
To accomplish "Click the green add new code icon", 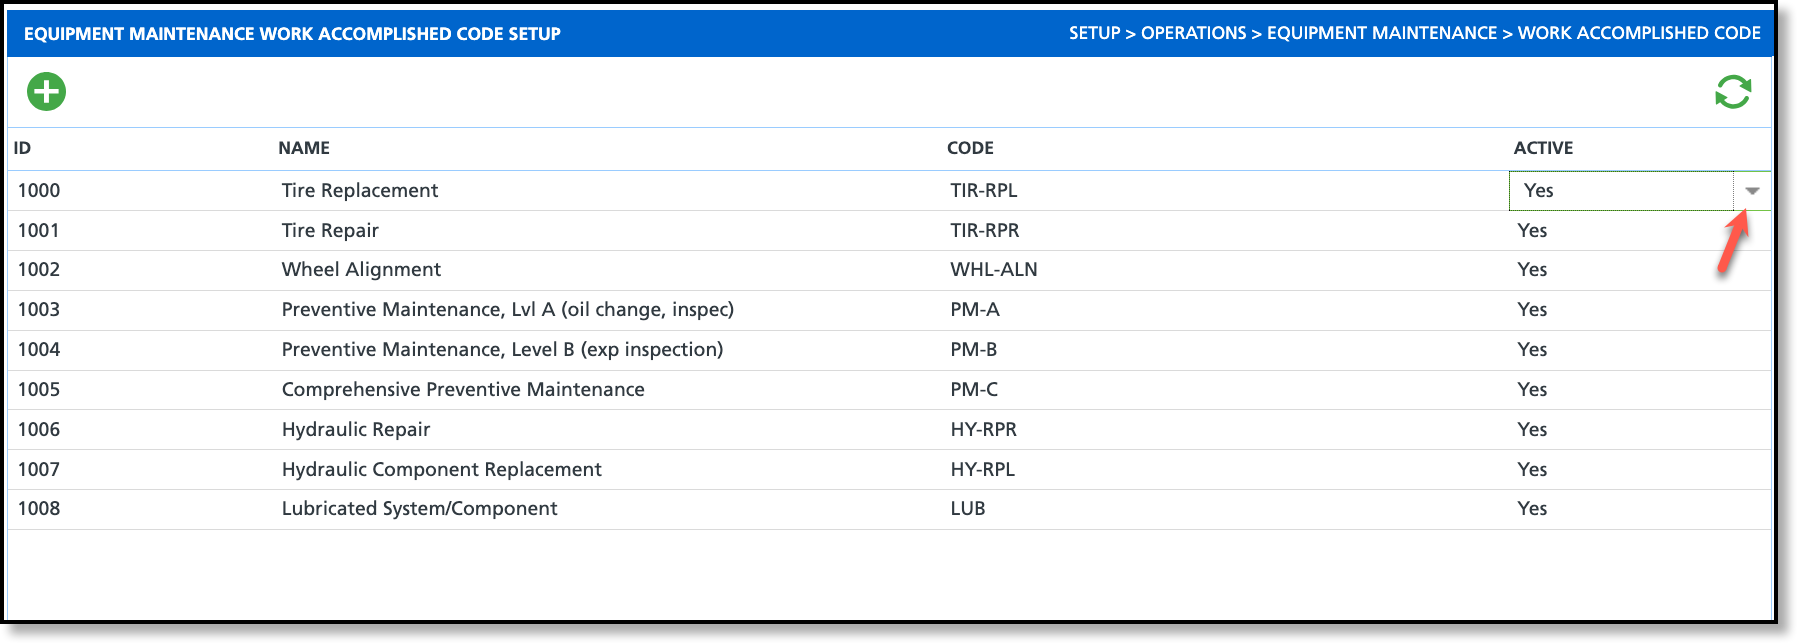I will (46, 92).
